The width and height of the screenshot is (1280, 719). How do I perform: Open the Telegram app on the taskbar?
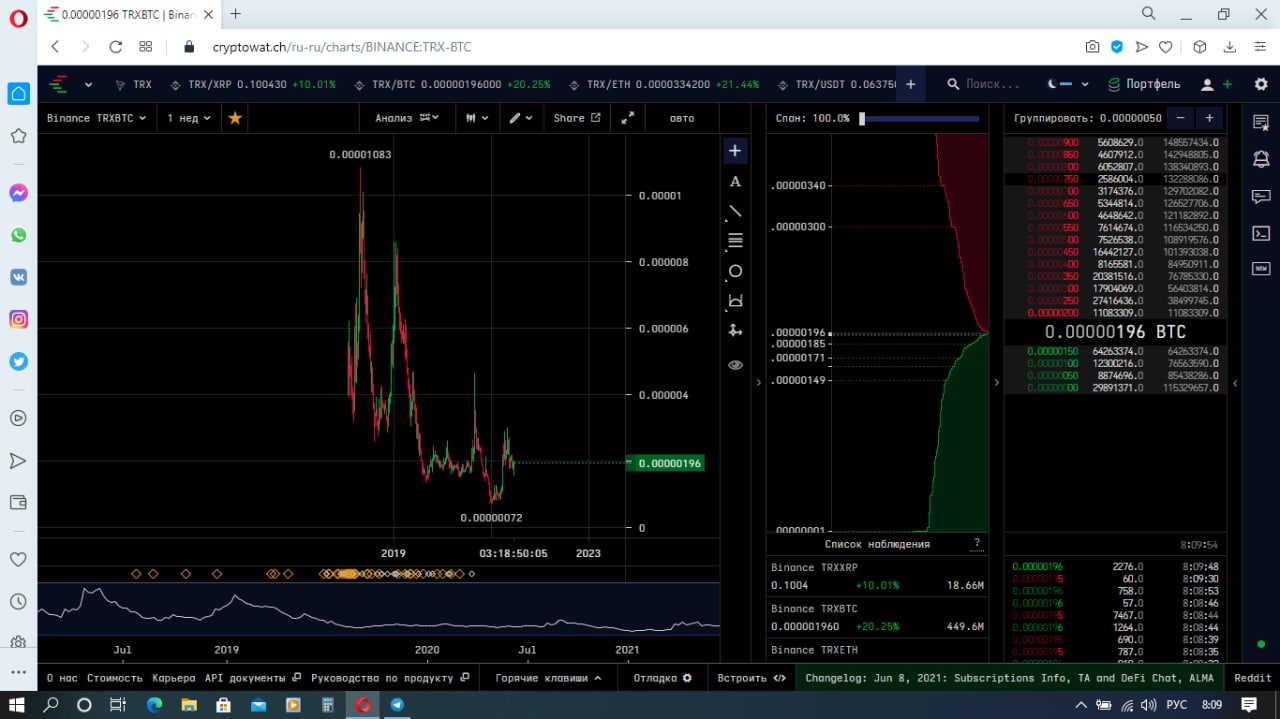397,705
